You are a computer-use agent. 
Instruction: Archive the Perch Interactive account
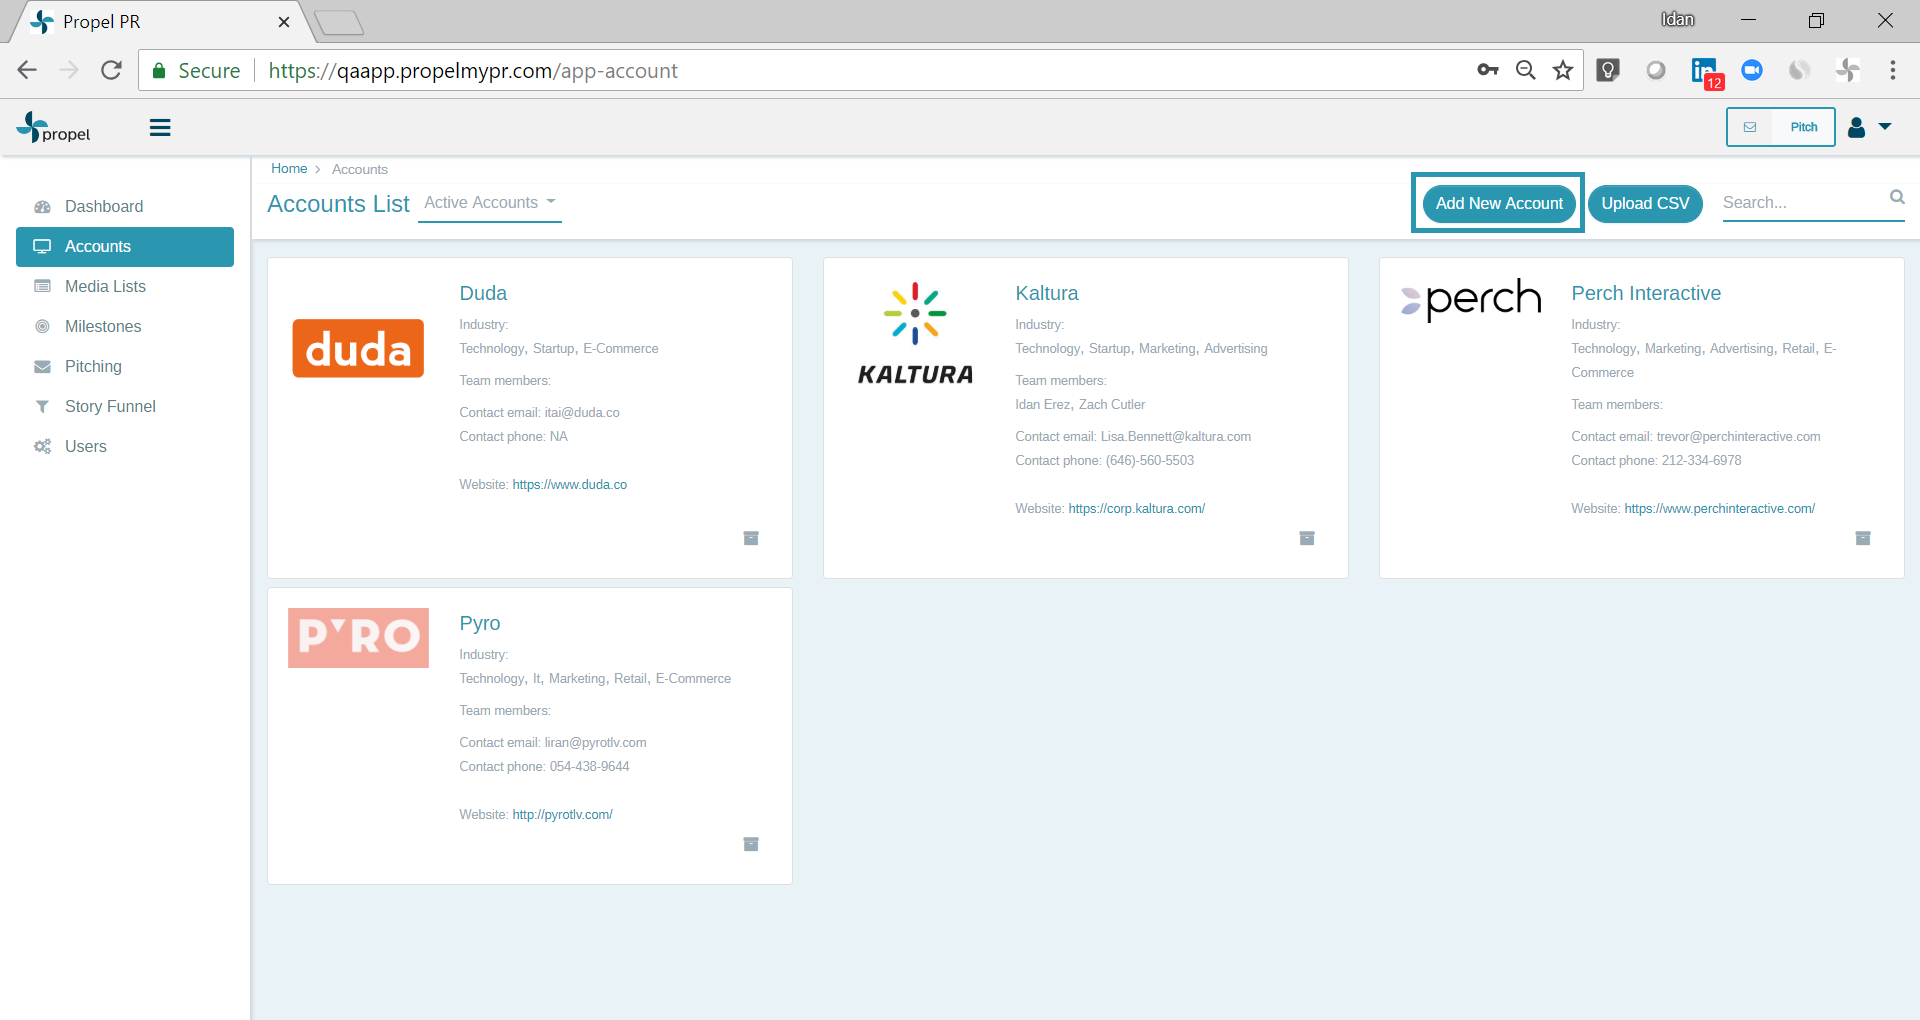click(x=1863, y=538)
